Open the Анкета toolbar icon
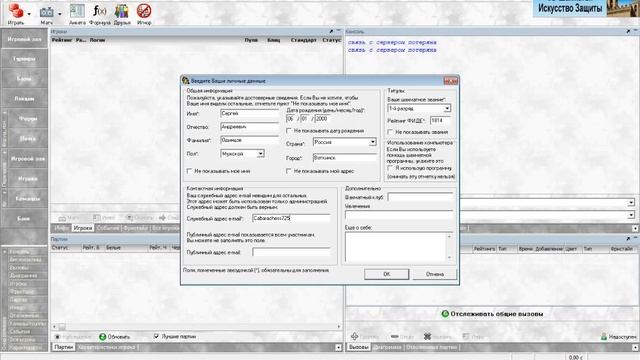 coord(77,11)
